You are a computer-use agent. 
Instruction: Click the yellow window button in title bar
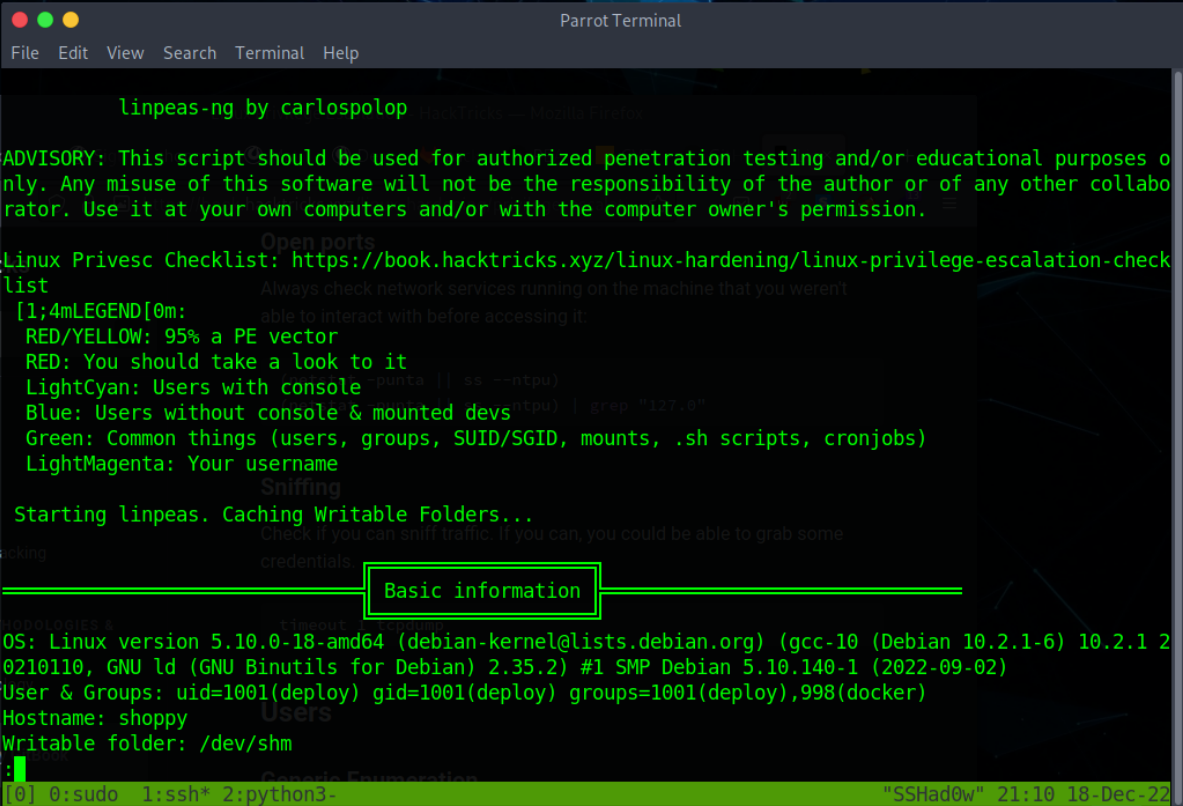pos(70,20)
